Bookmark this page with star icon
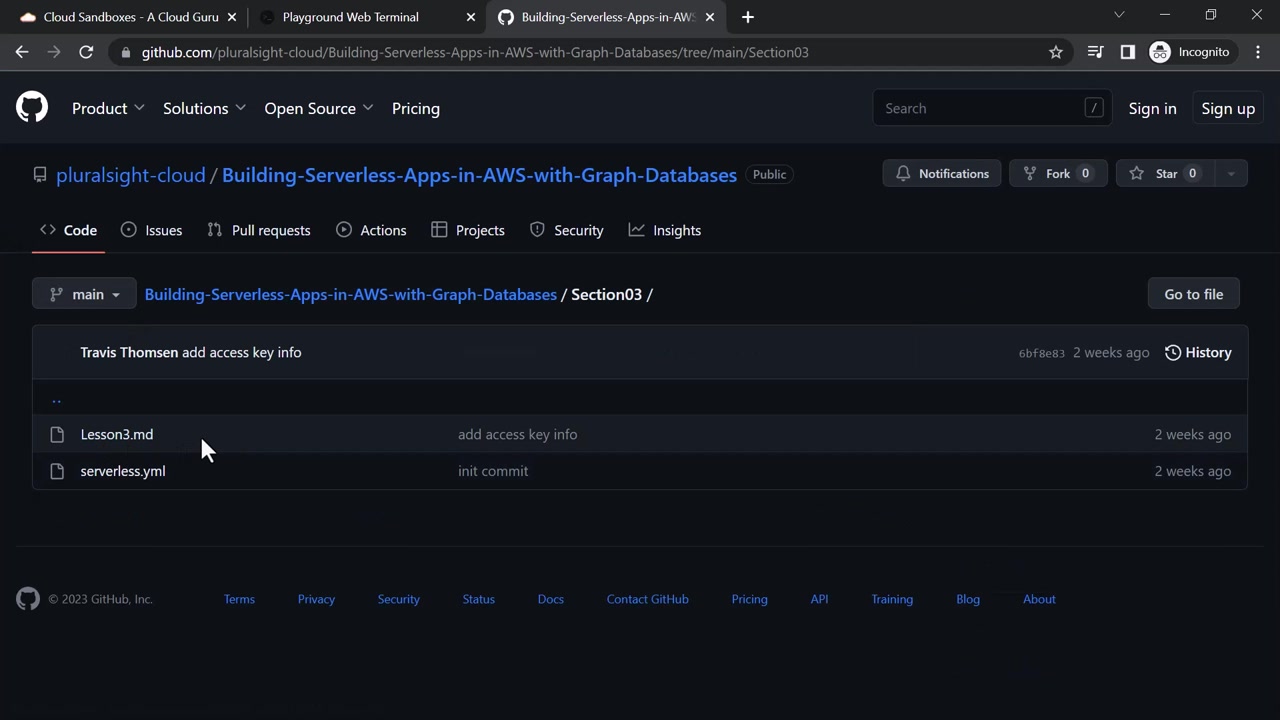The width and height of the screenshot is (1280, 720). click(x=1055, y=52)
